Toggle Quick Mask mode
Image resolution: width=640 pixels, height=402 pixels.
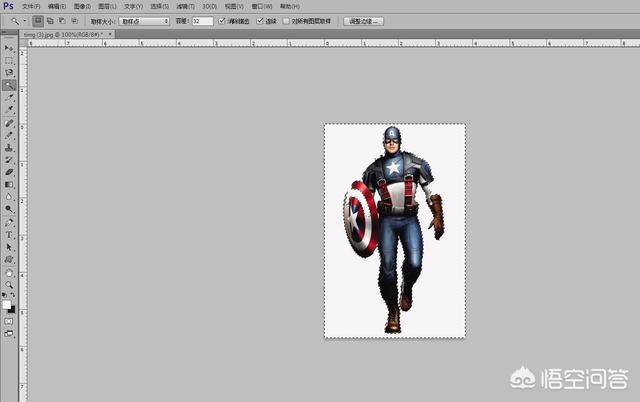9,322
